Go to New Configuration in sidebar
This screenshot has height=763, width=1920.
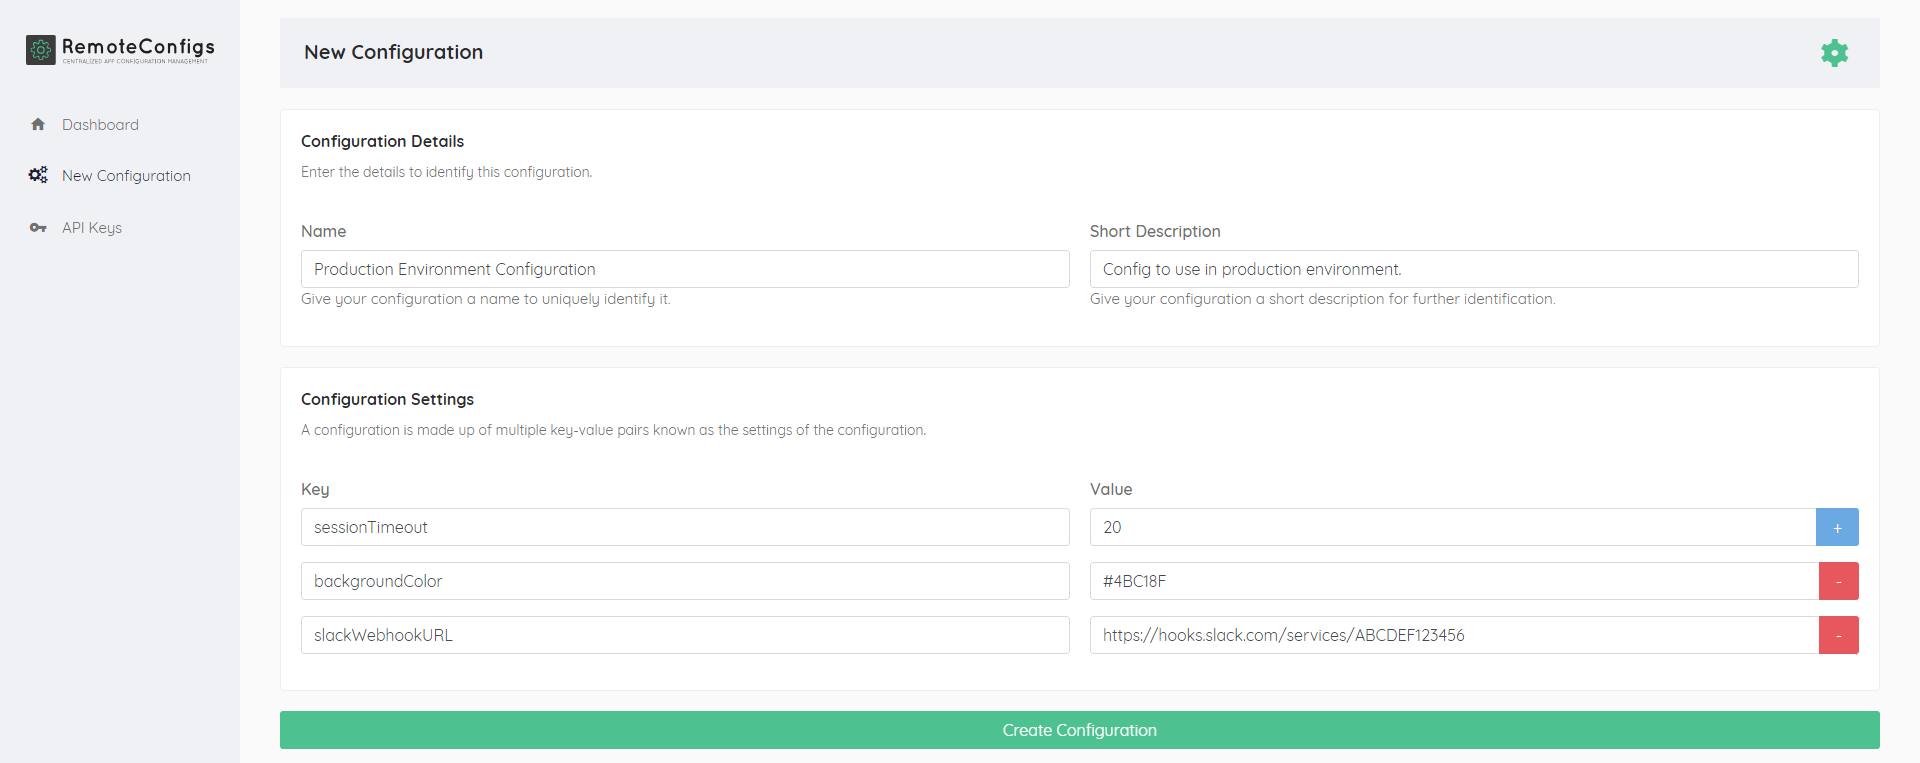(x=126, y=176)
